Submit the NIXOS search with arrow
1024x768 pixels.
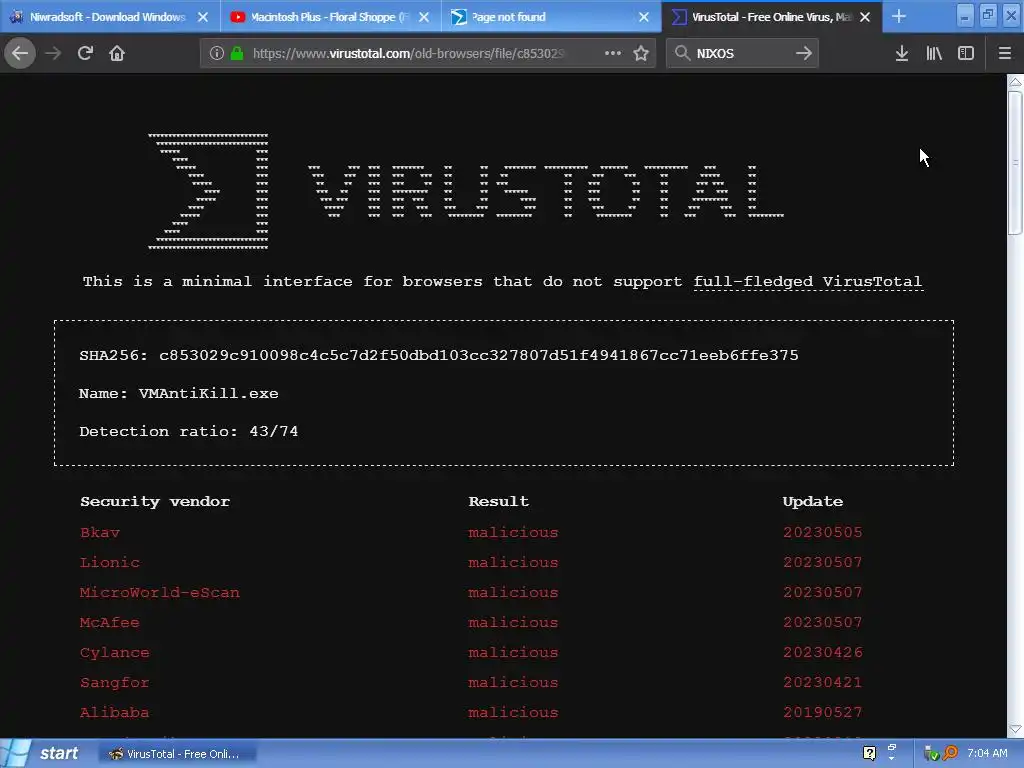coord(804,53)
